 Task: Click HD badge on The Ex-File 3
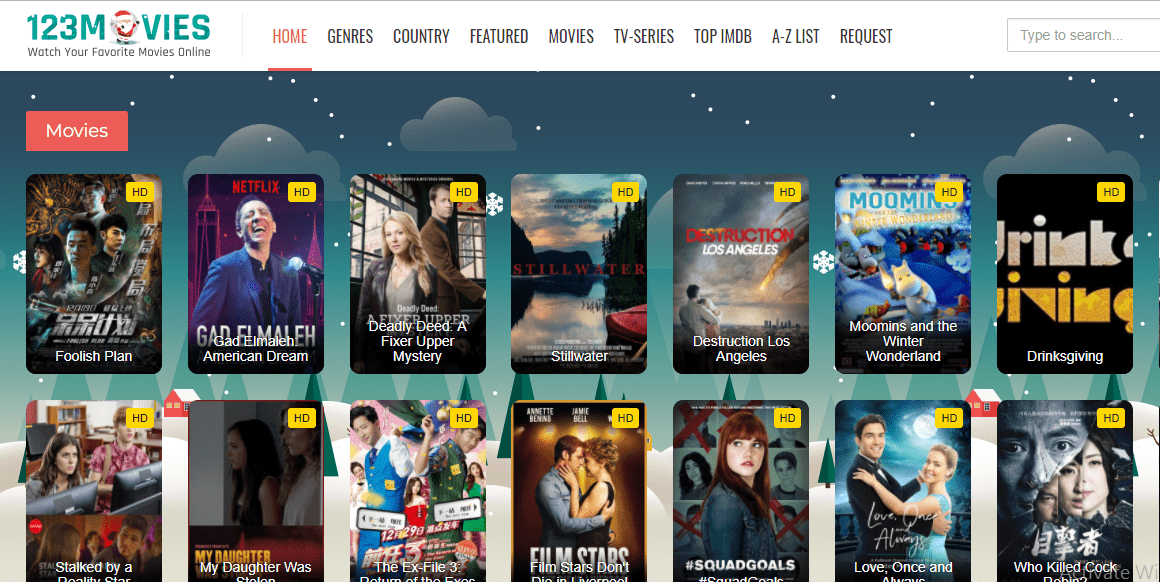pyautogui.click(x=464, y=419)
